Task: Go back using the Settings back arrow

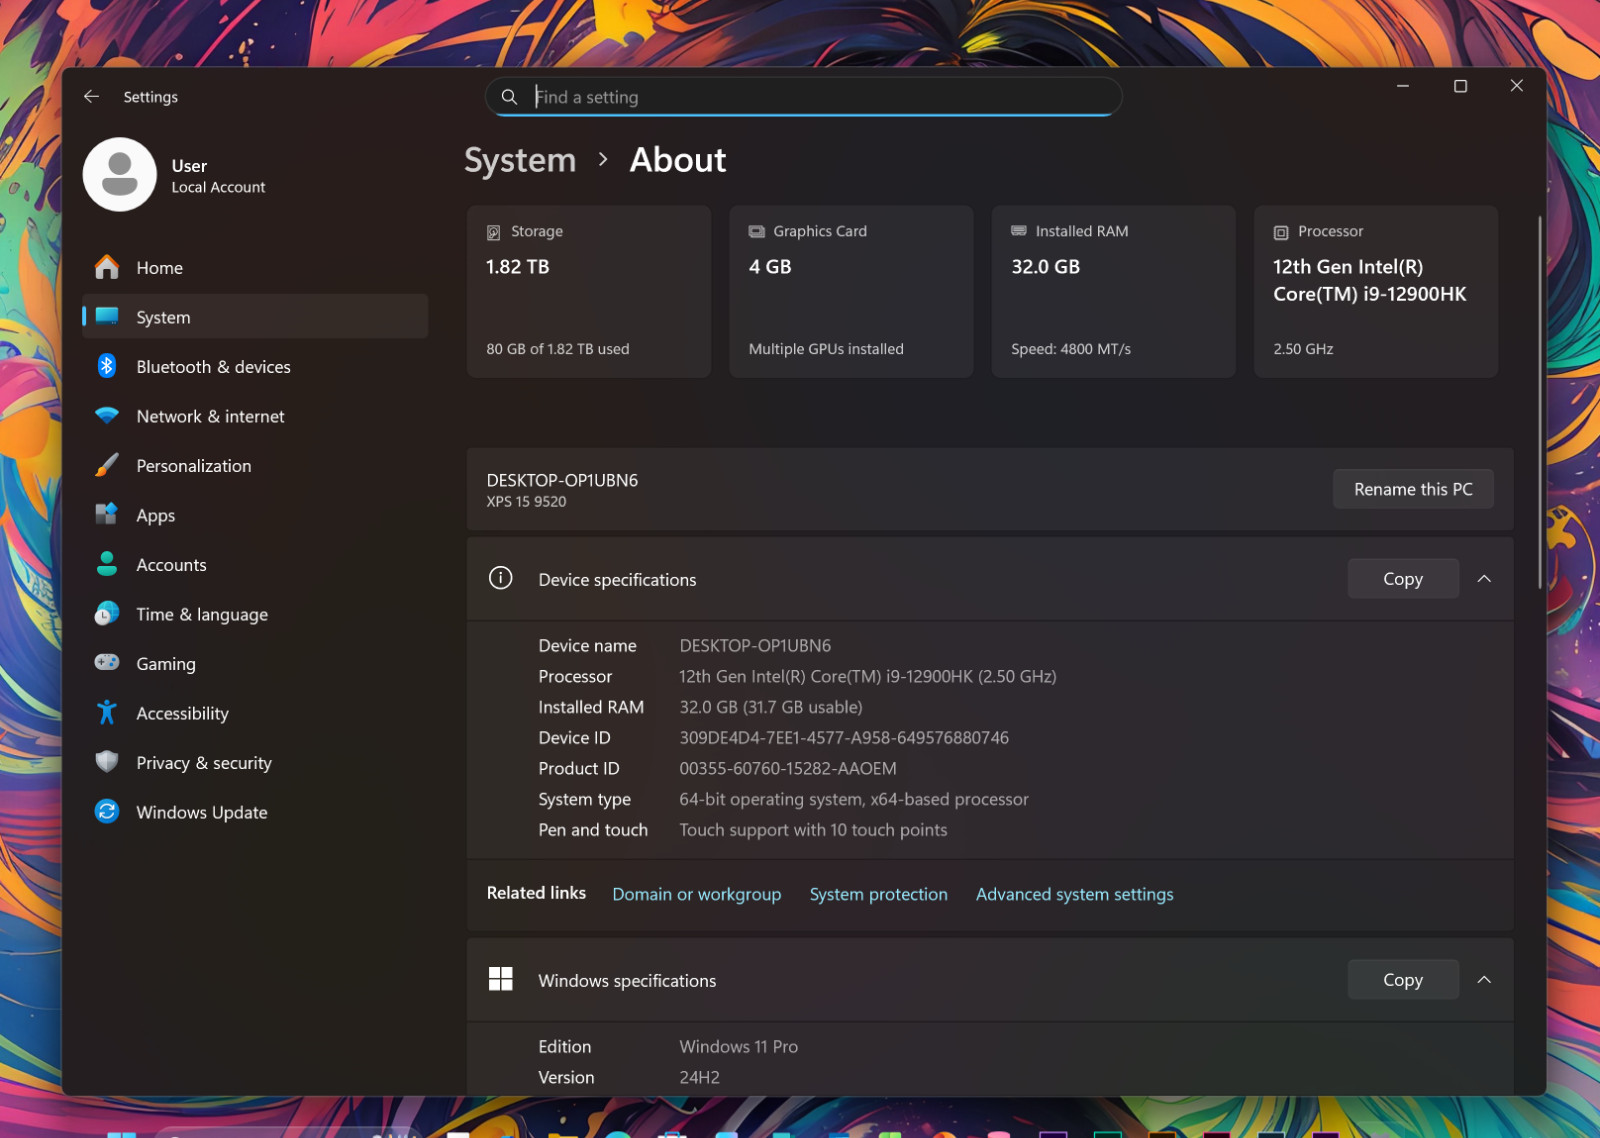Action: (91, 97)
